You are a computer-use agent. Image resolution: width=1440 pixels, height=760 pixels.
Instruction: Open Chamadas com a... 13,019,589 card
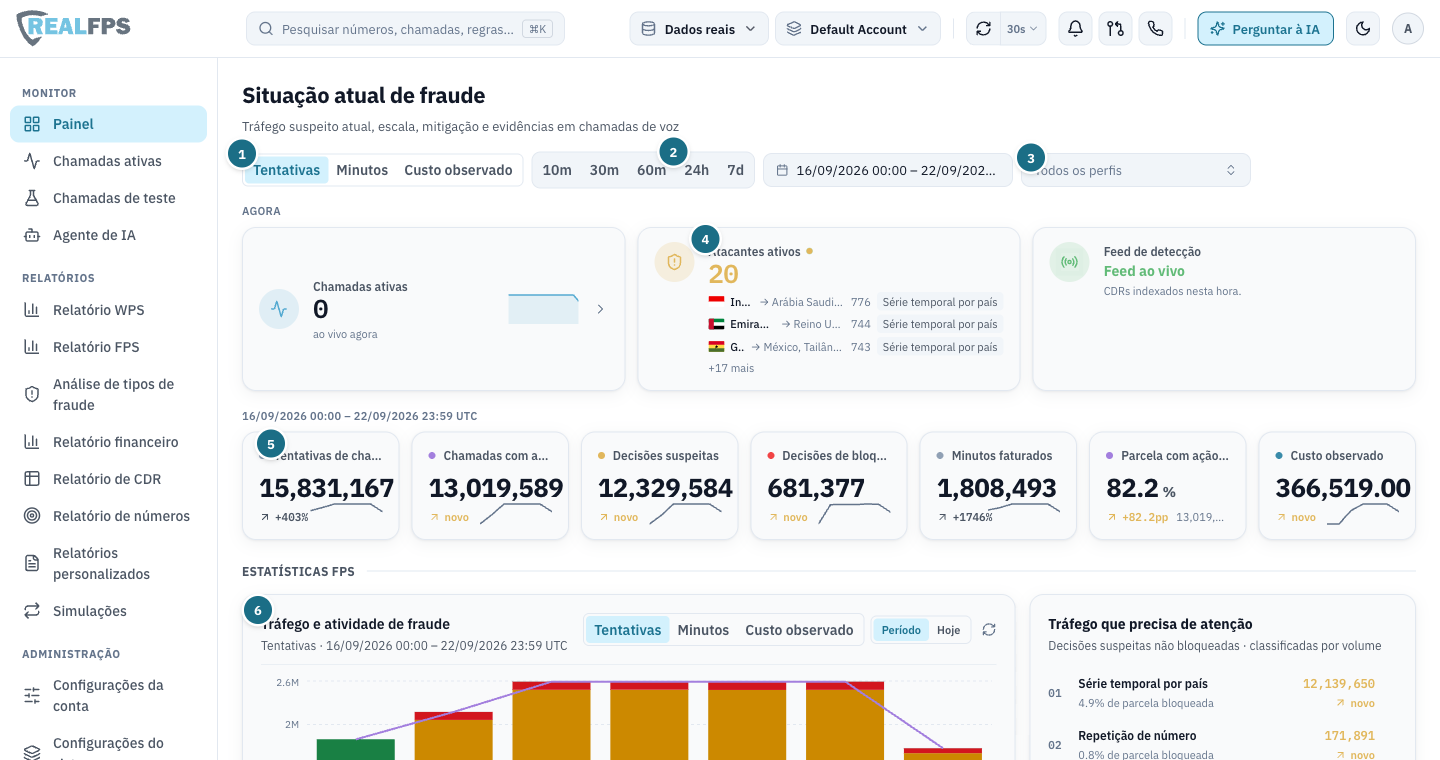pyautogui.click(x=490, y=486)
